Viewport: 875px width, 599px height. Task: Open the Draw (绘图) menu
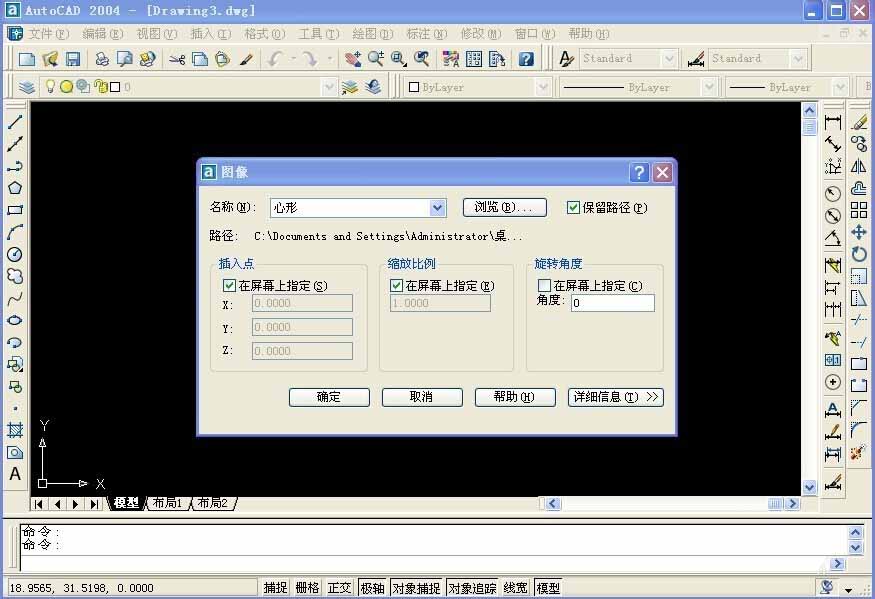click(373, 34)
